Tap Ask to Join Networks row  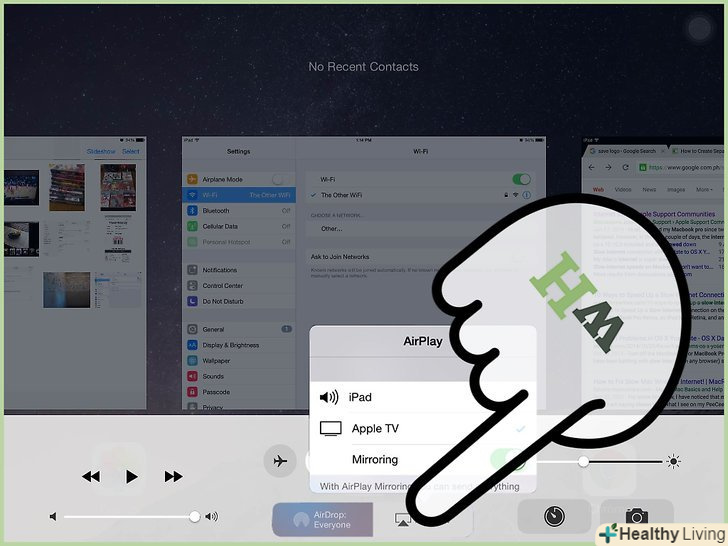click(421, 257)
